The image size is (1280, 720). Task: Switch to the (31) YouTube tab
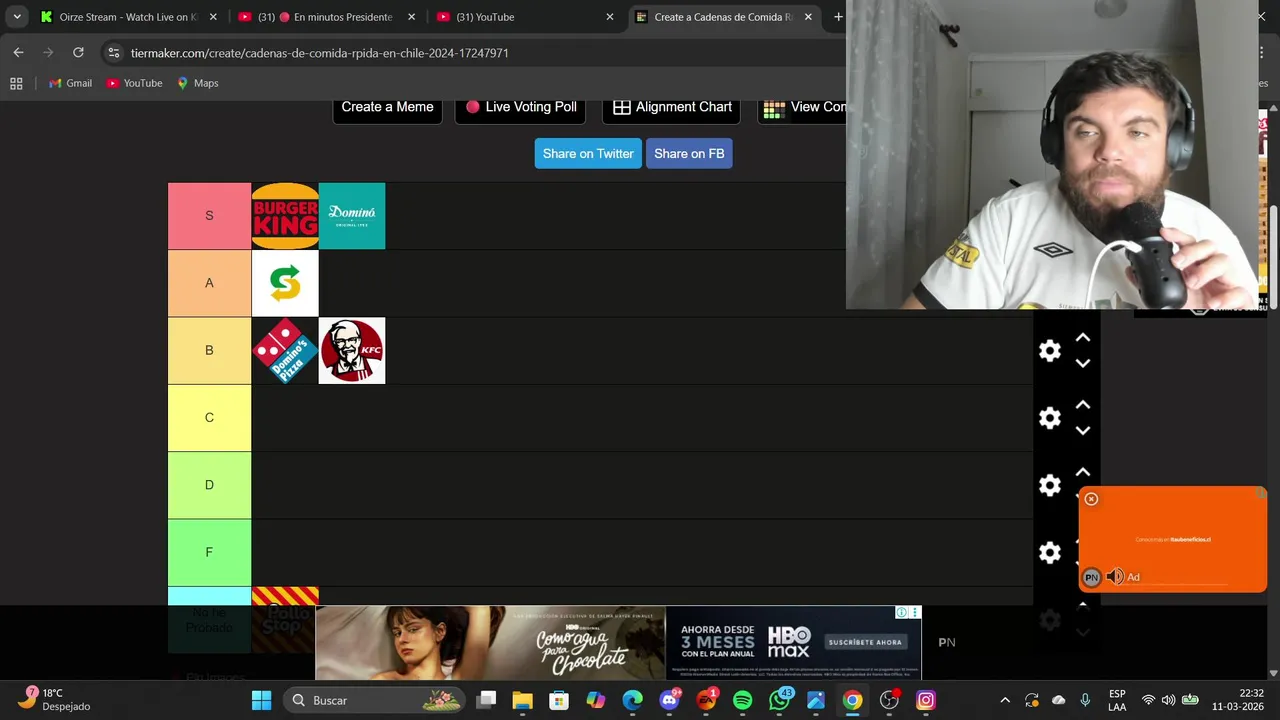pyautogui.click(x=518, y=17)
